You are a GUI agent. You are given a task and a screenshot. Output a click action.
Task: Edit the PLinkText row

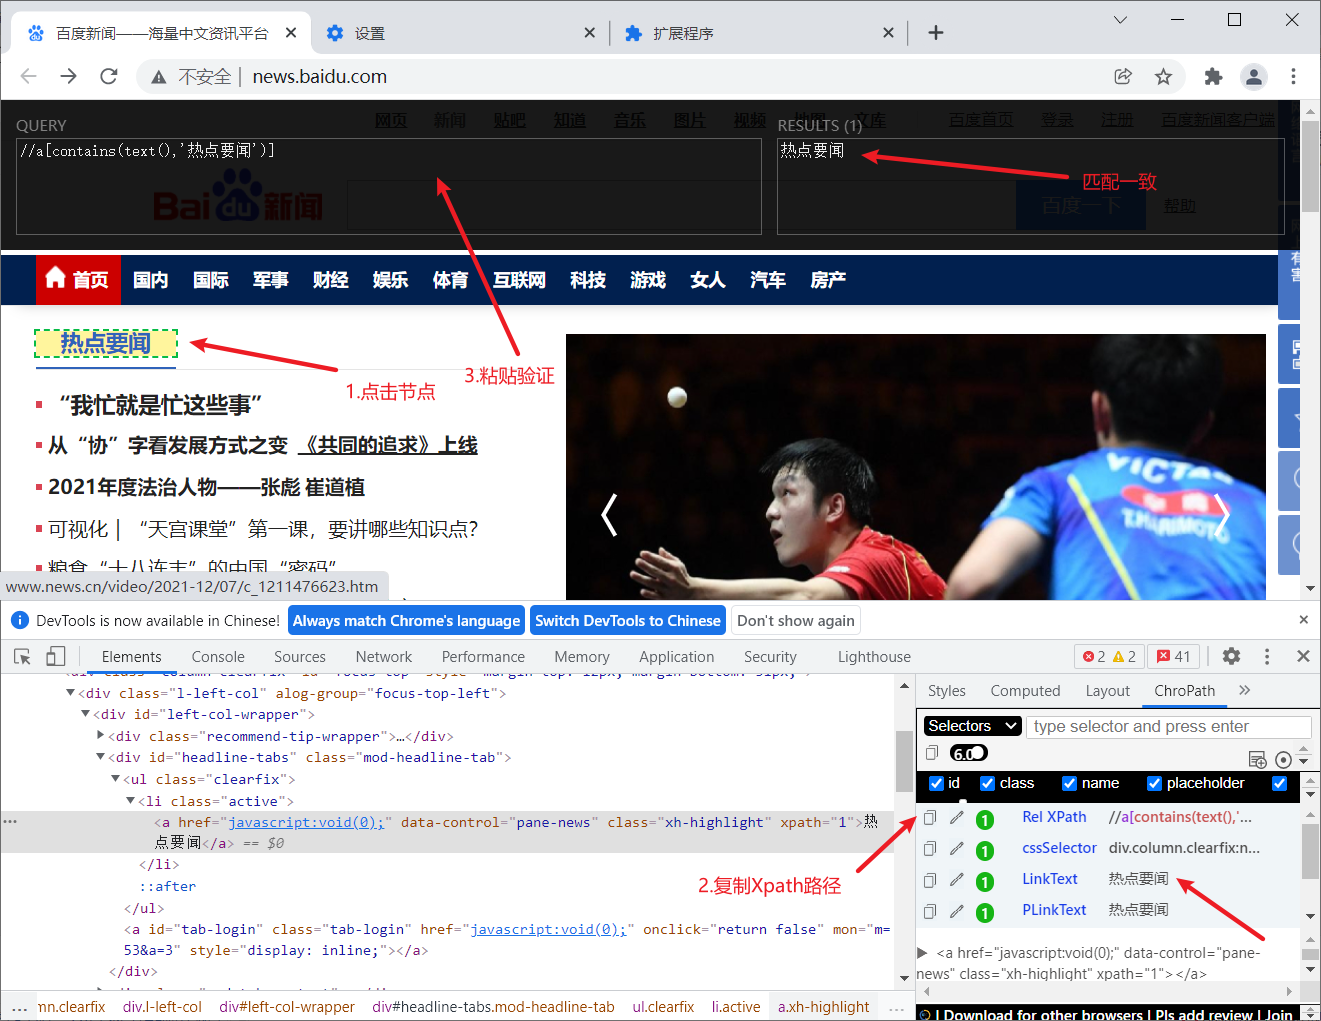click(957, 911)
